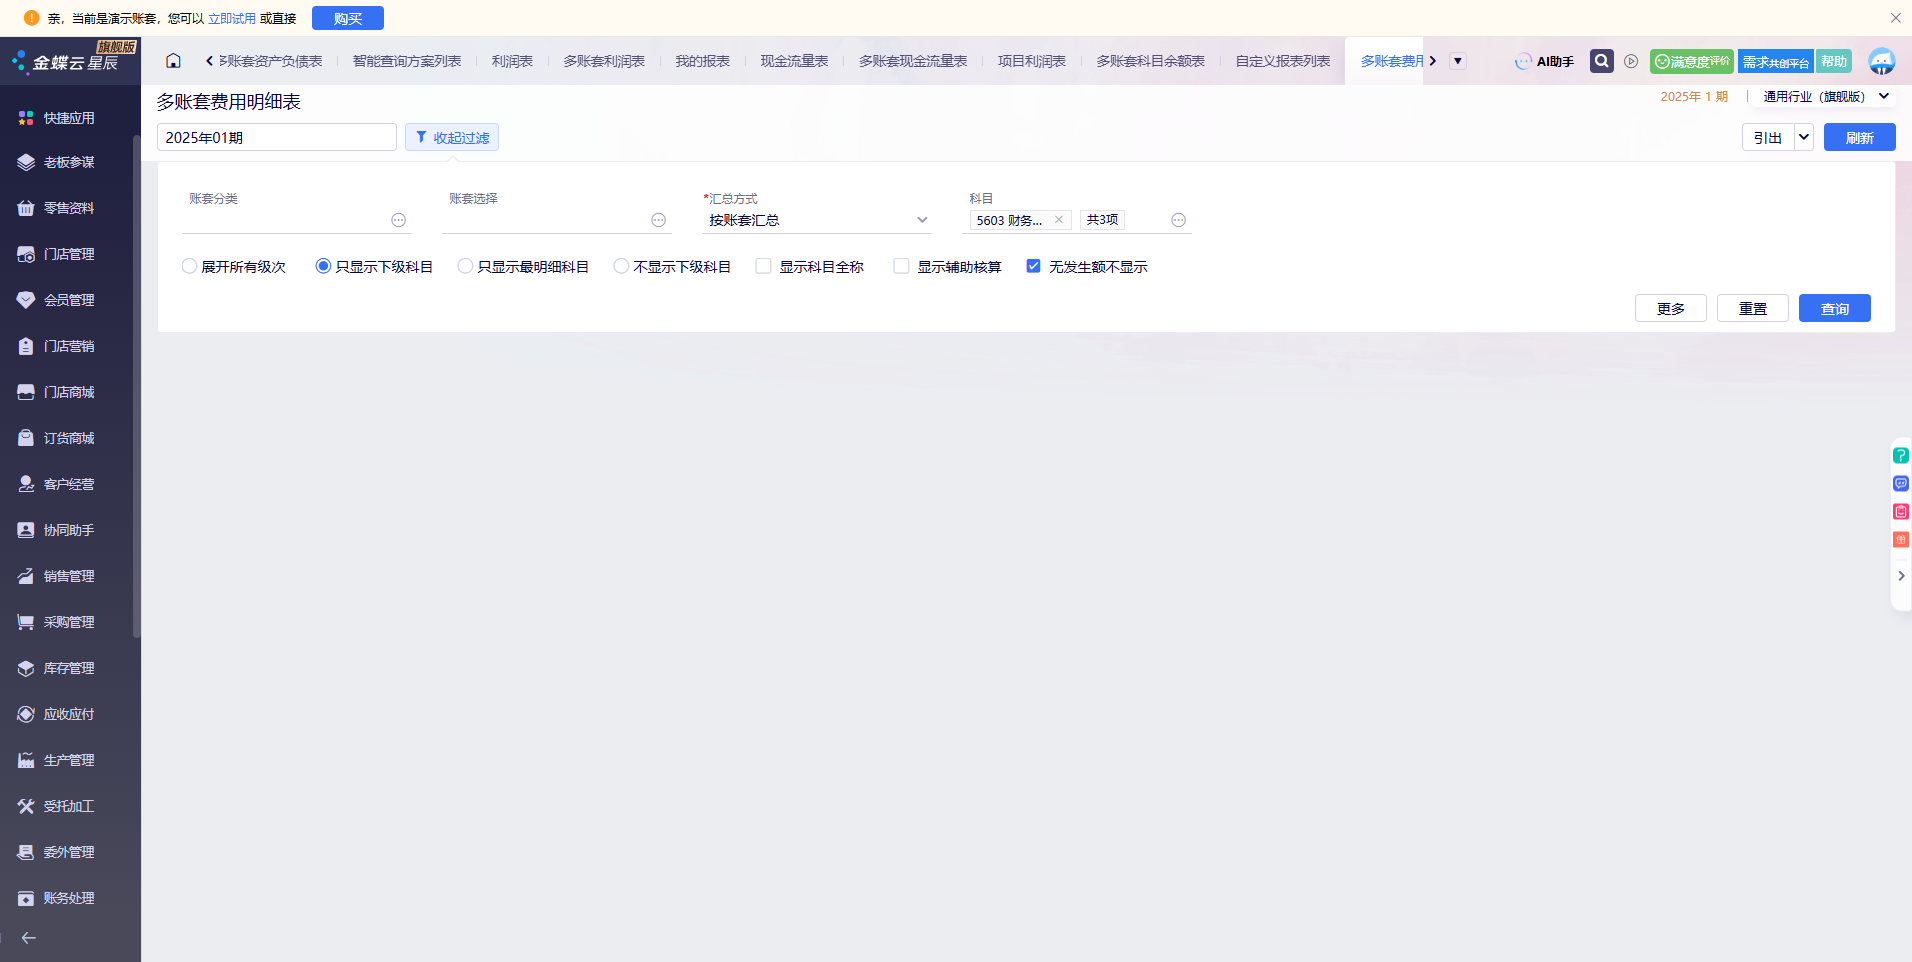Image resolution: width=1912 pixels, height=962 pixels.
Task: Click the green help floating icon
Action: coord(1900,456)
